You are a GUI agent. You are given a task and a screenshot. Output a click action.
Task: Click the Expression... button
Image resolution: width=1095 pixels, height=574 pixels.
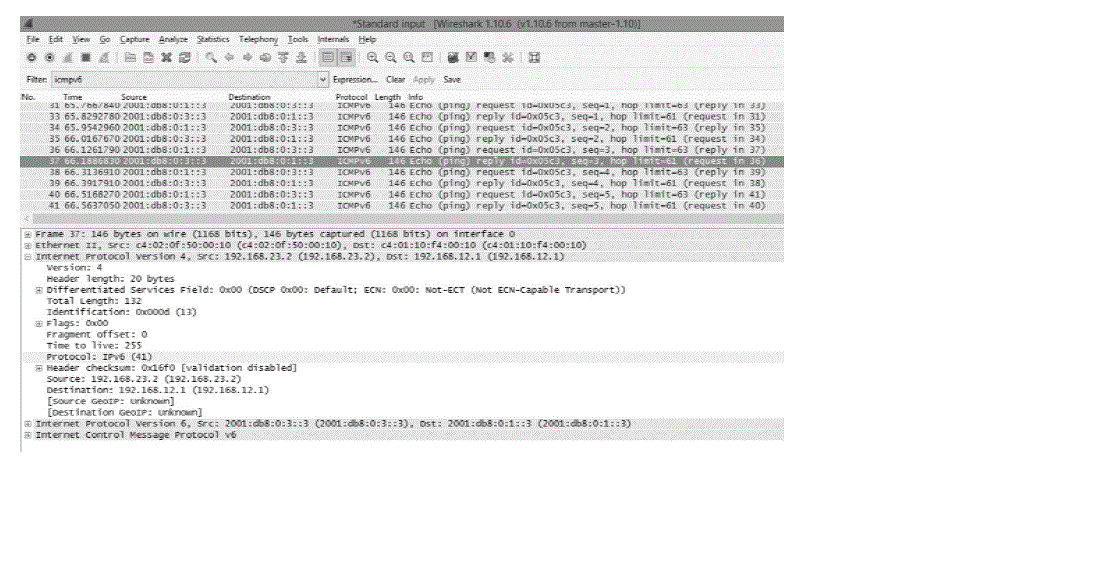355,79
